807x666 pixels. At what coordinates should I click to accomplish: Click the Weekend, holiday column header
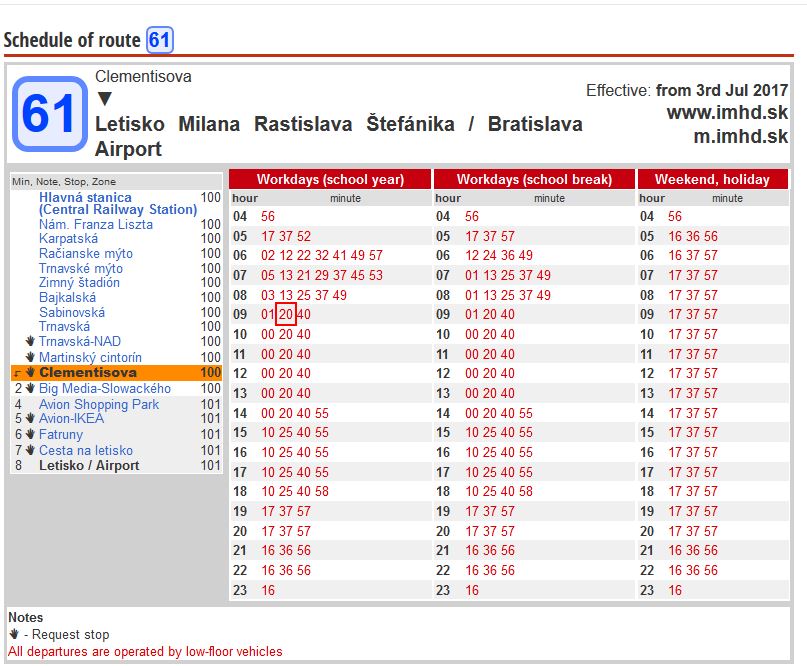pos(712,179)
